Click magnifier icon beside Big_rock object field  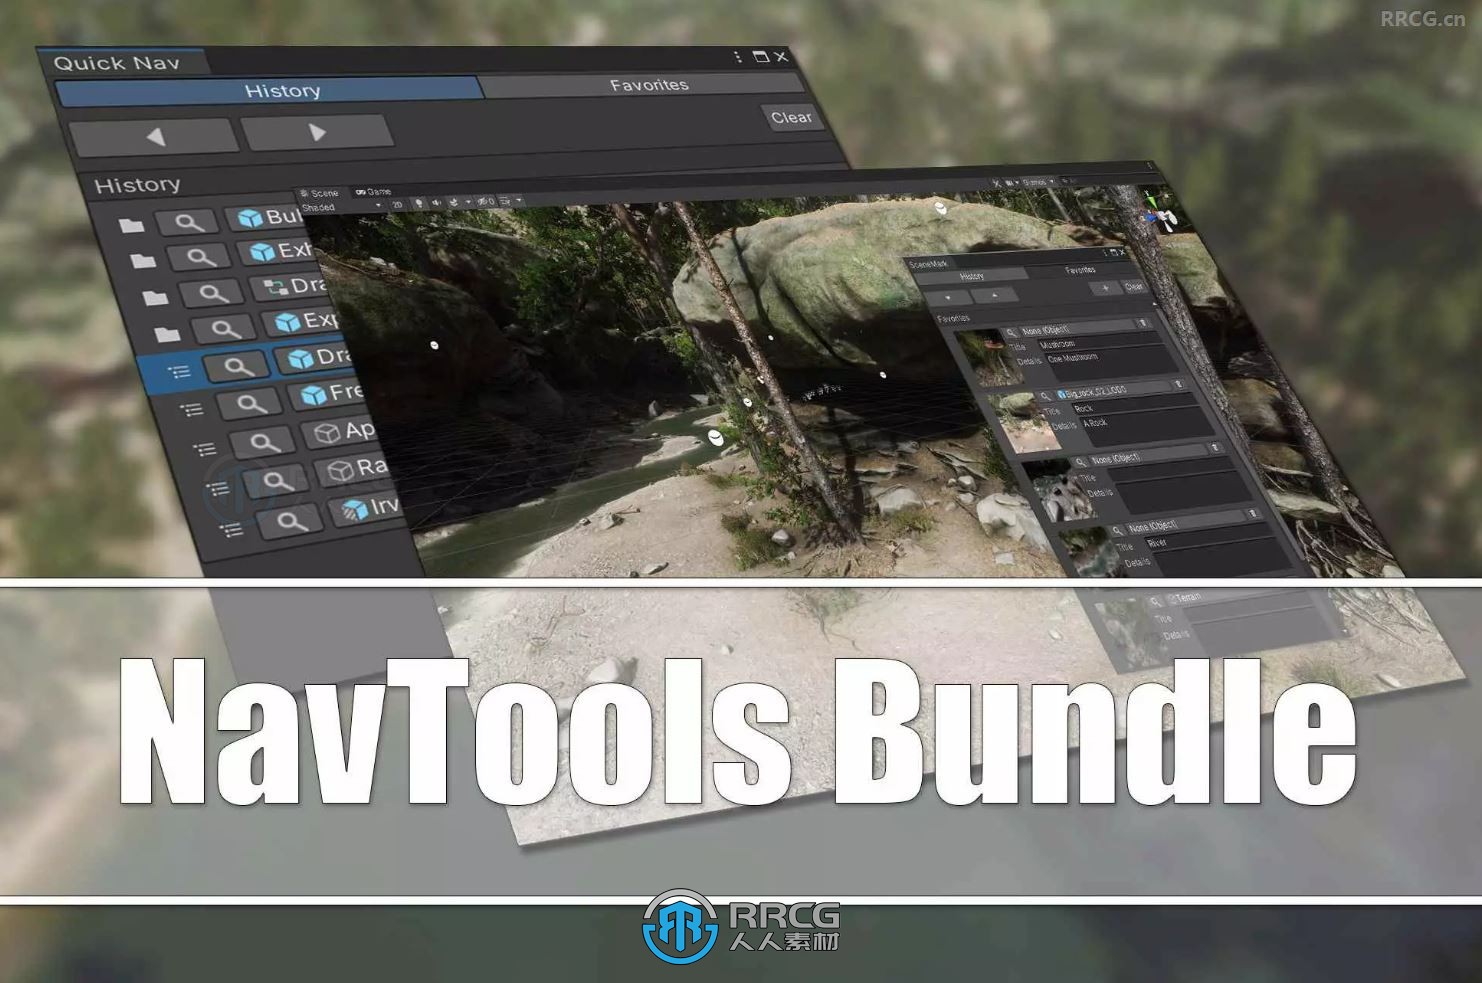pos(1046,397)
